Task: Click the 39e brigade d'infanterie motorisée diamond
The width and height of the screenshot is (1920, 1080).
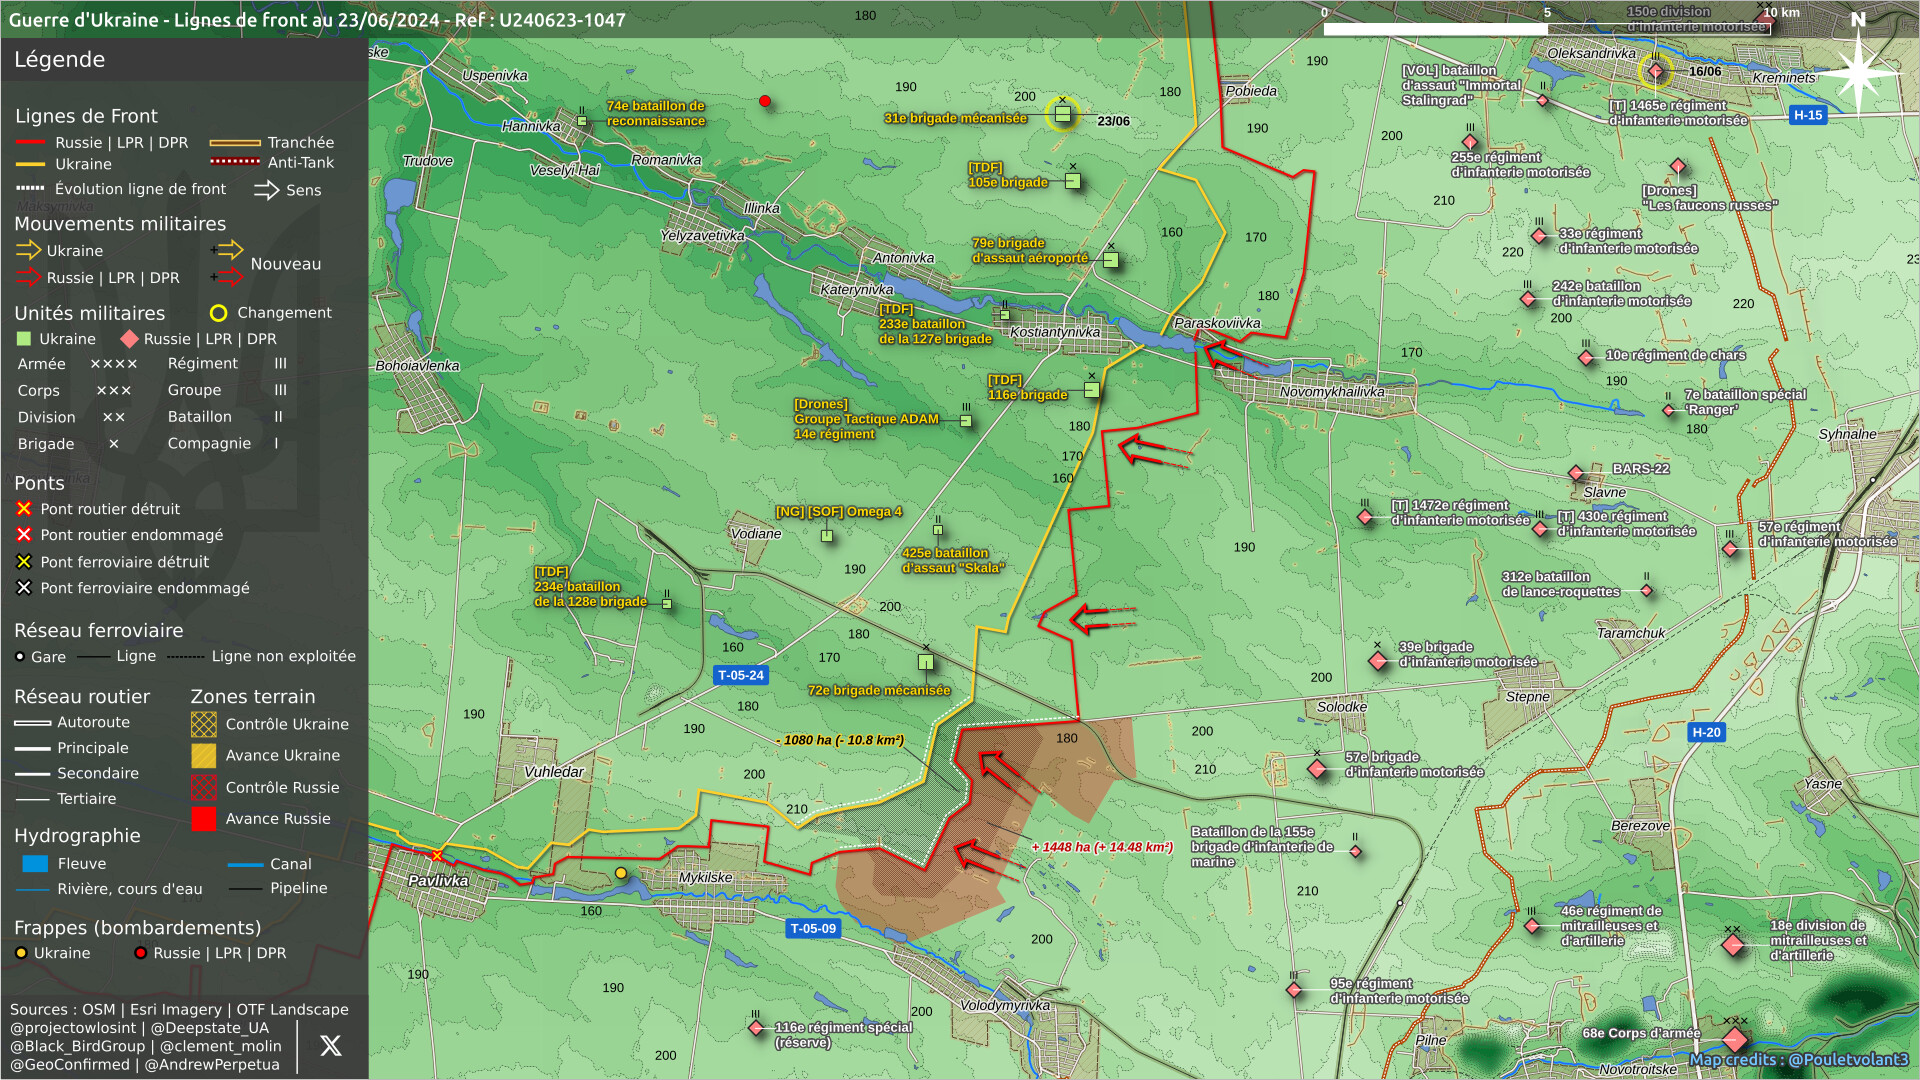Action: [1378, 661]
